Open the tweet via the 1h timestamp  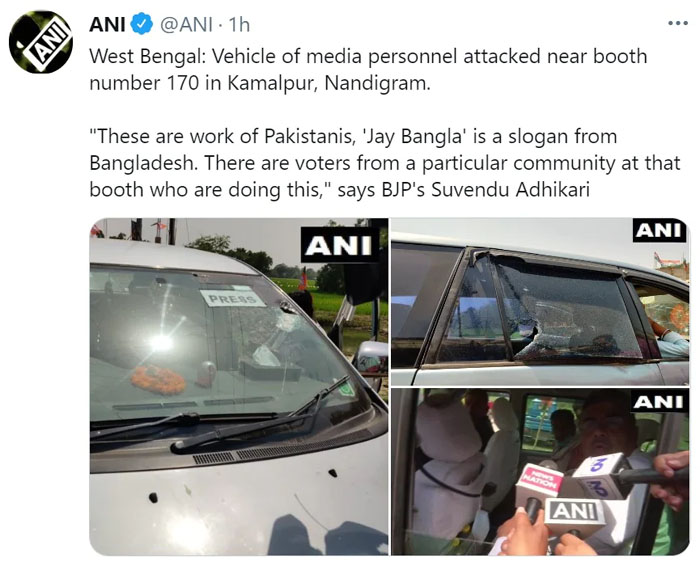[x=239, y=25]
